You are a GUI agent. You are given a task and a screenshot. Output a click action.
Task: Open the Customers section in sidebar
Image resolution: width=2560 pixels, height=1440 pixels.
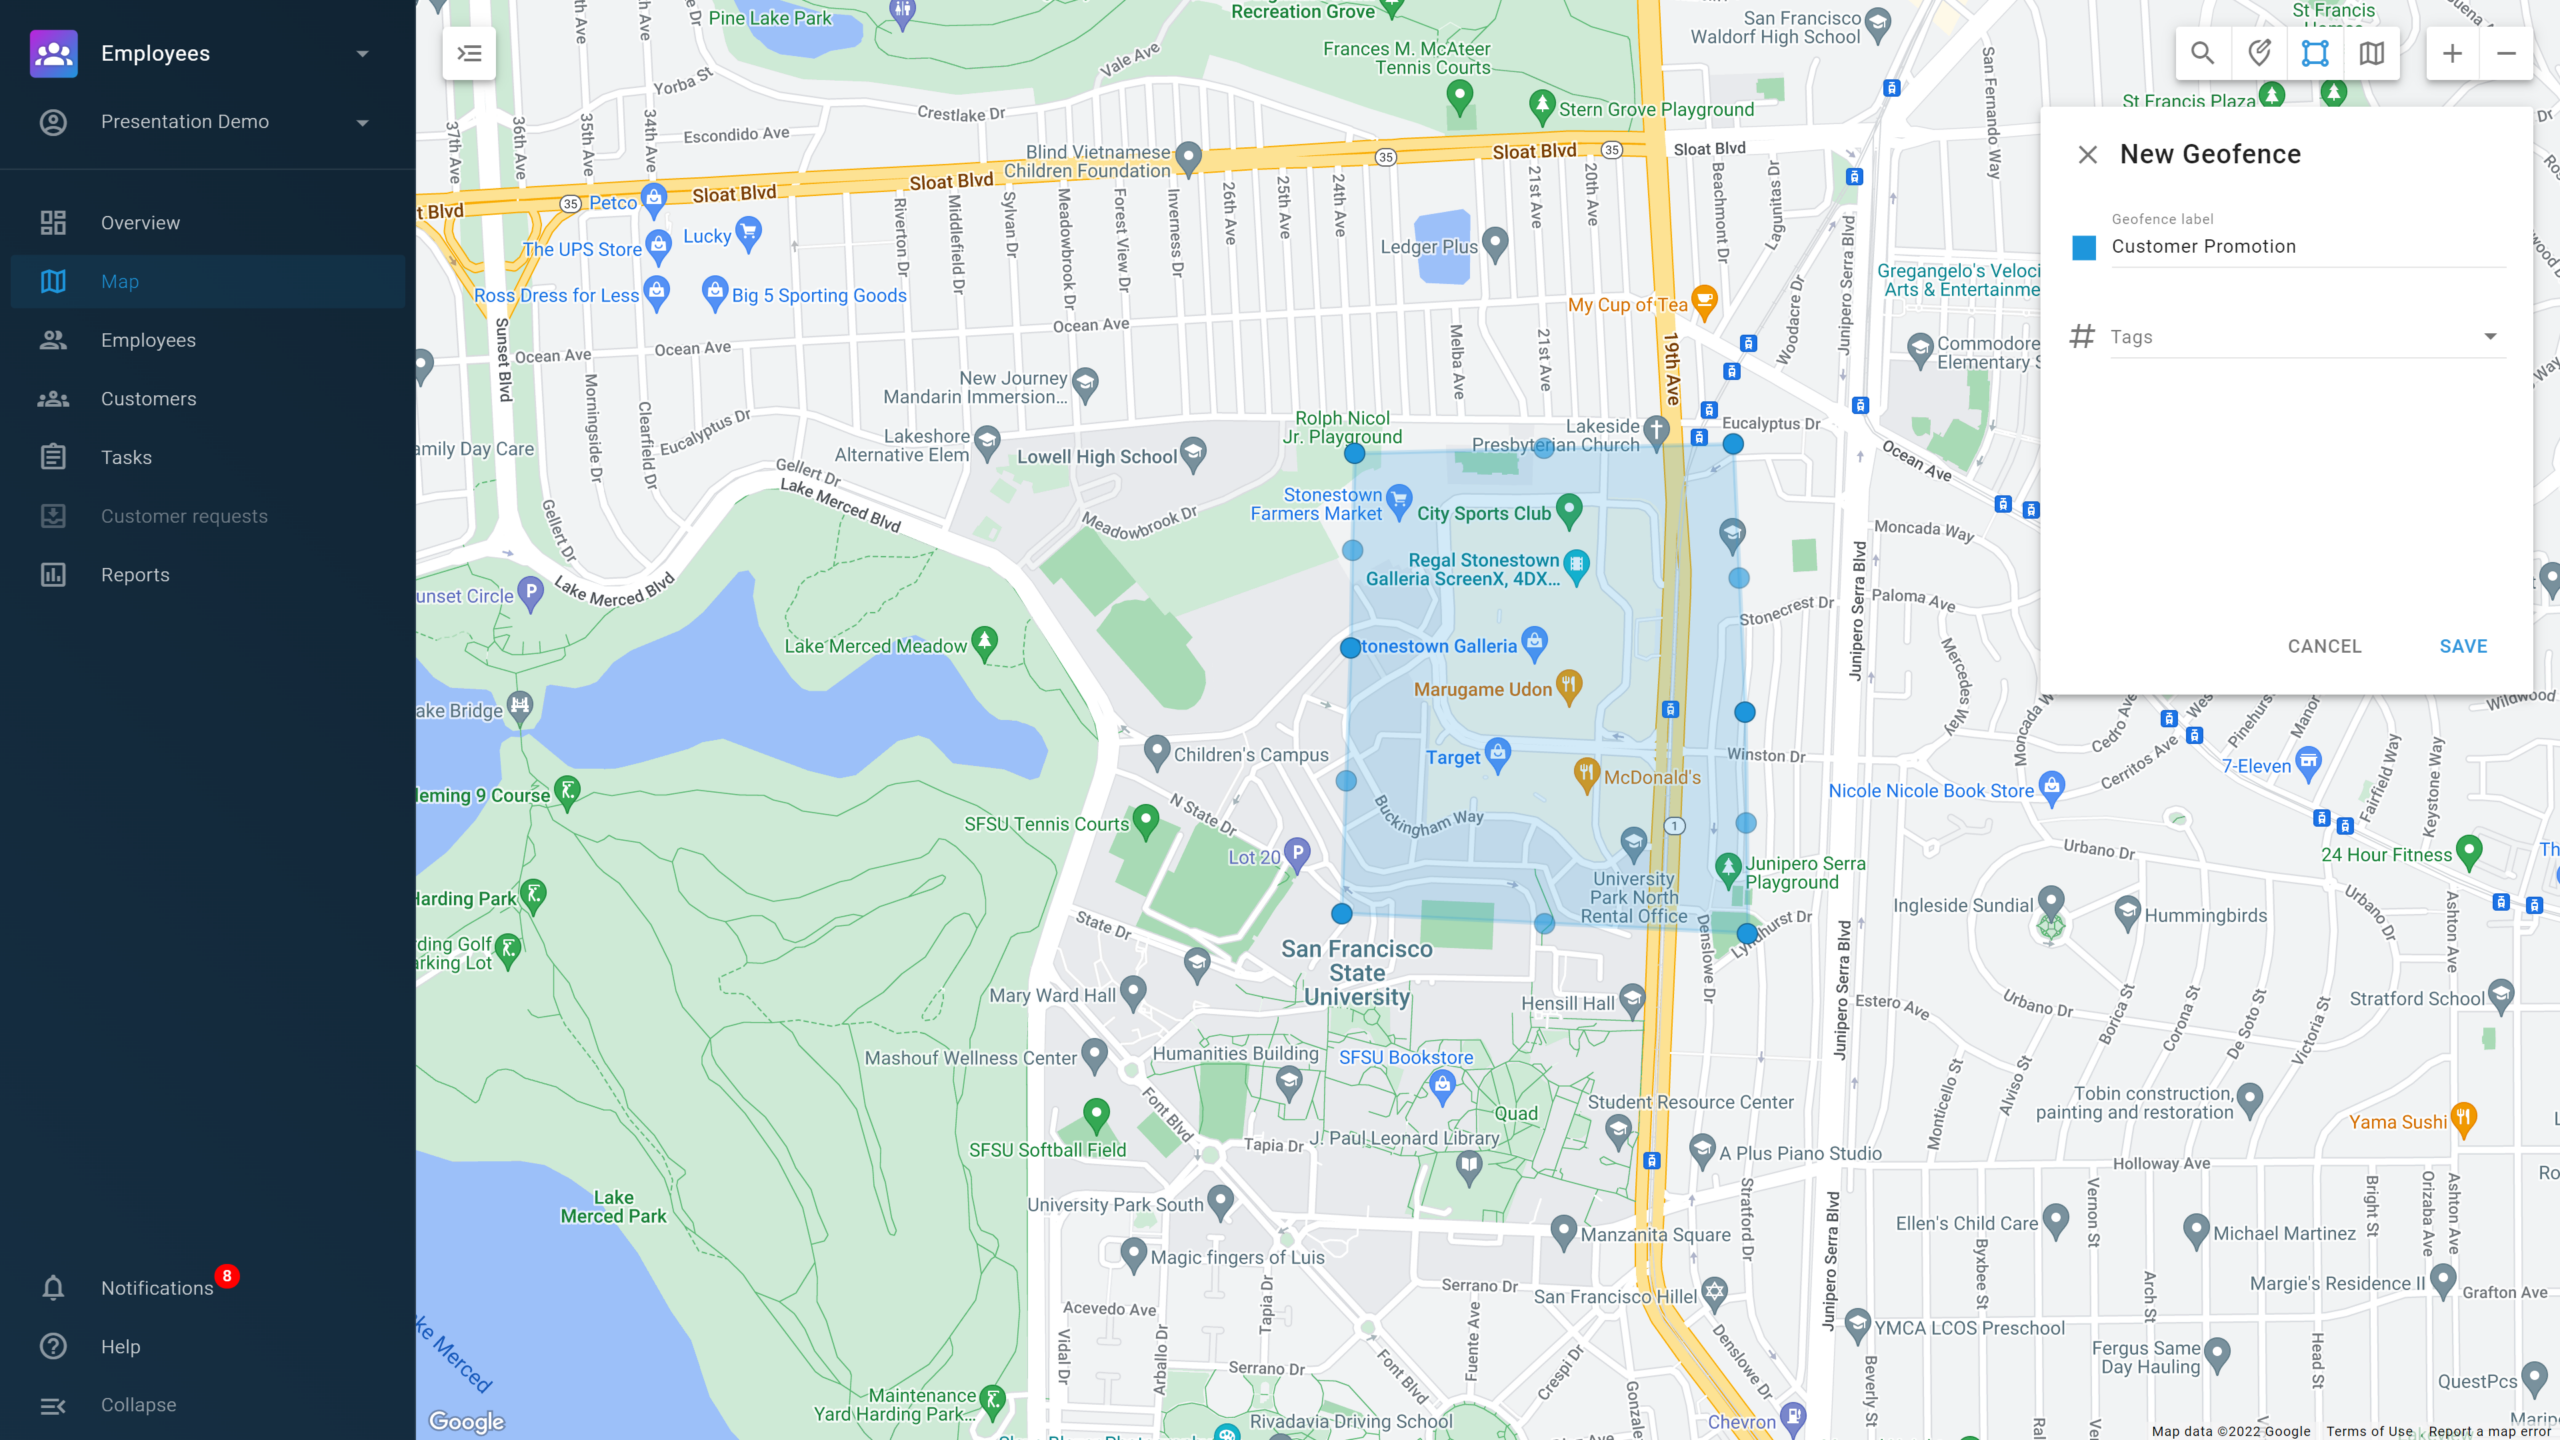coord(149,397)
